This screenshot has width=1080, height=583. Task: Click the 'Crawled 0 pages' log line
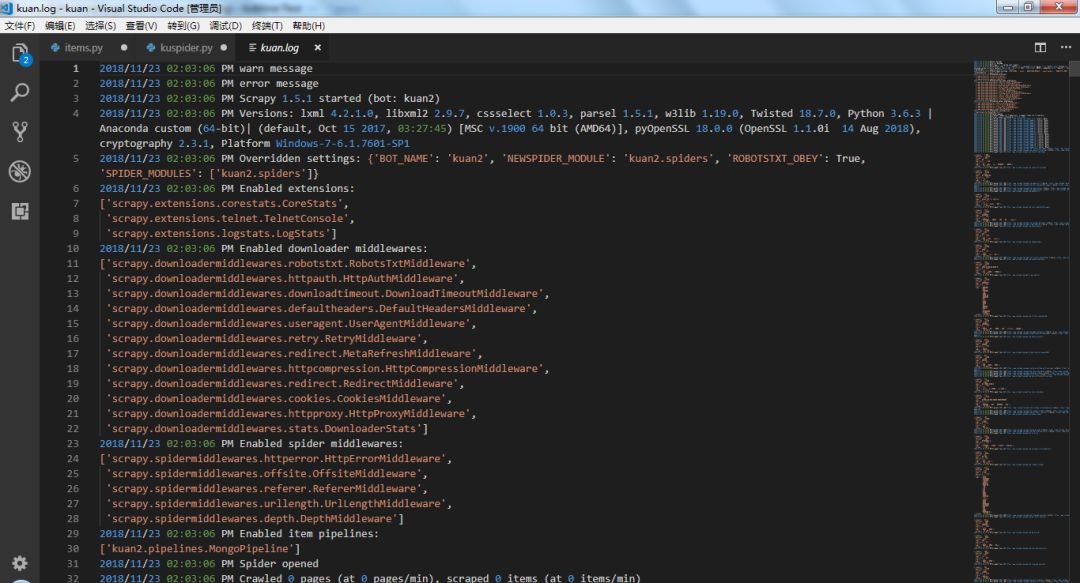pyautogui.click(x=370, y=578)
